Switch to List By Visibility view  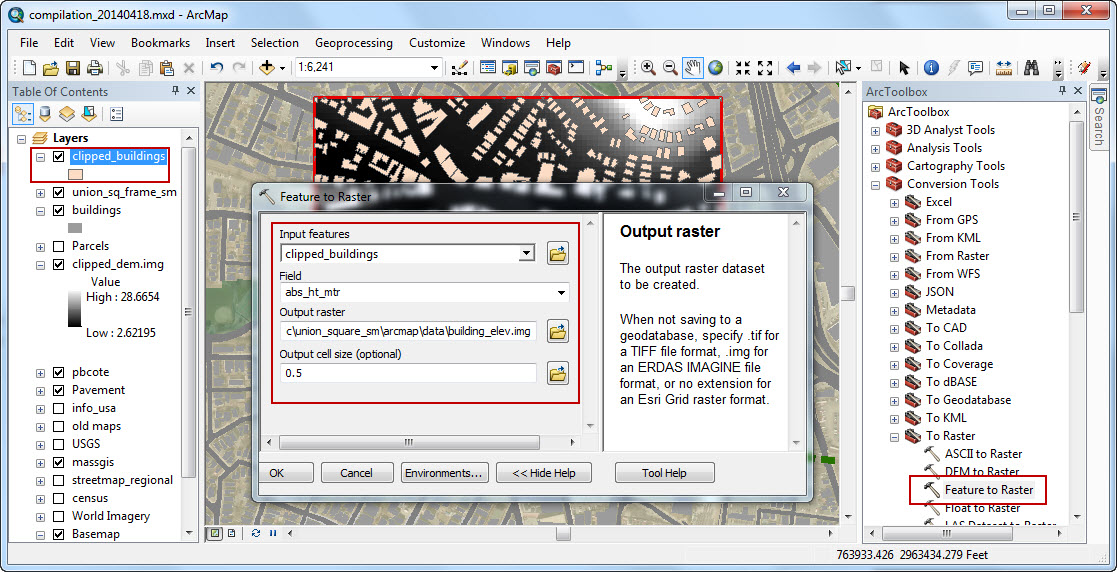click(x=67, y=113)
